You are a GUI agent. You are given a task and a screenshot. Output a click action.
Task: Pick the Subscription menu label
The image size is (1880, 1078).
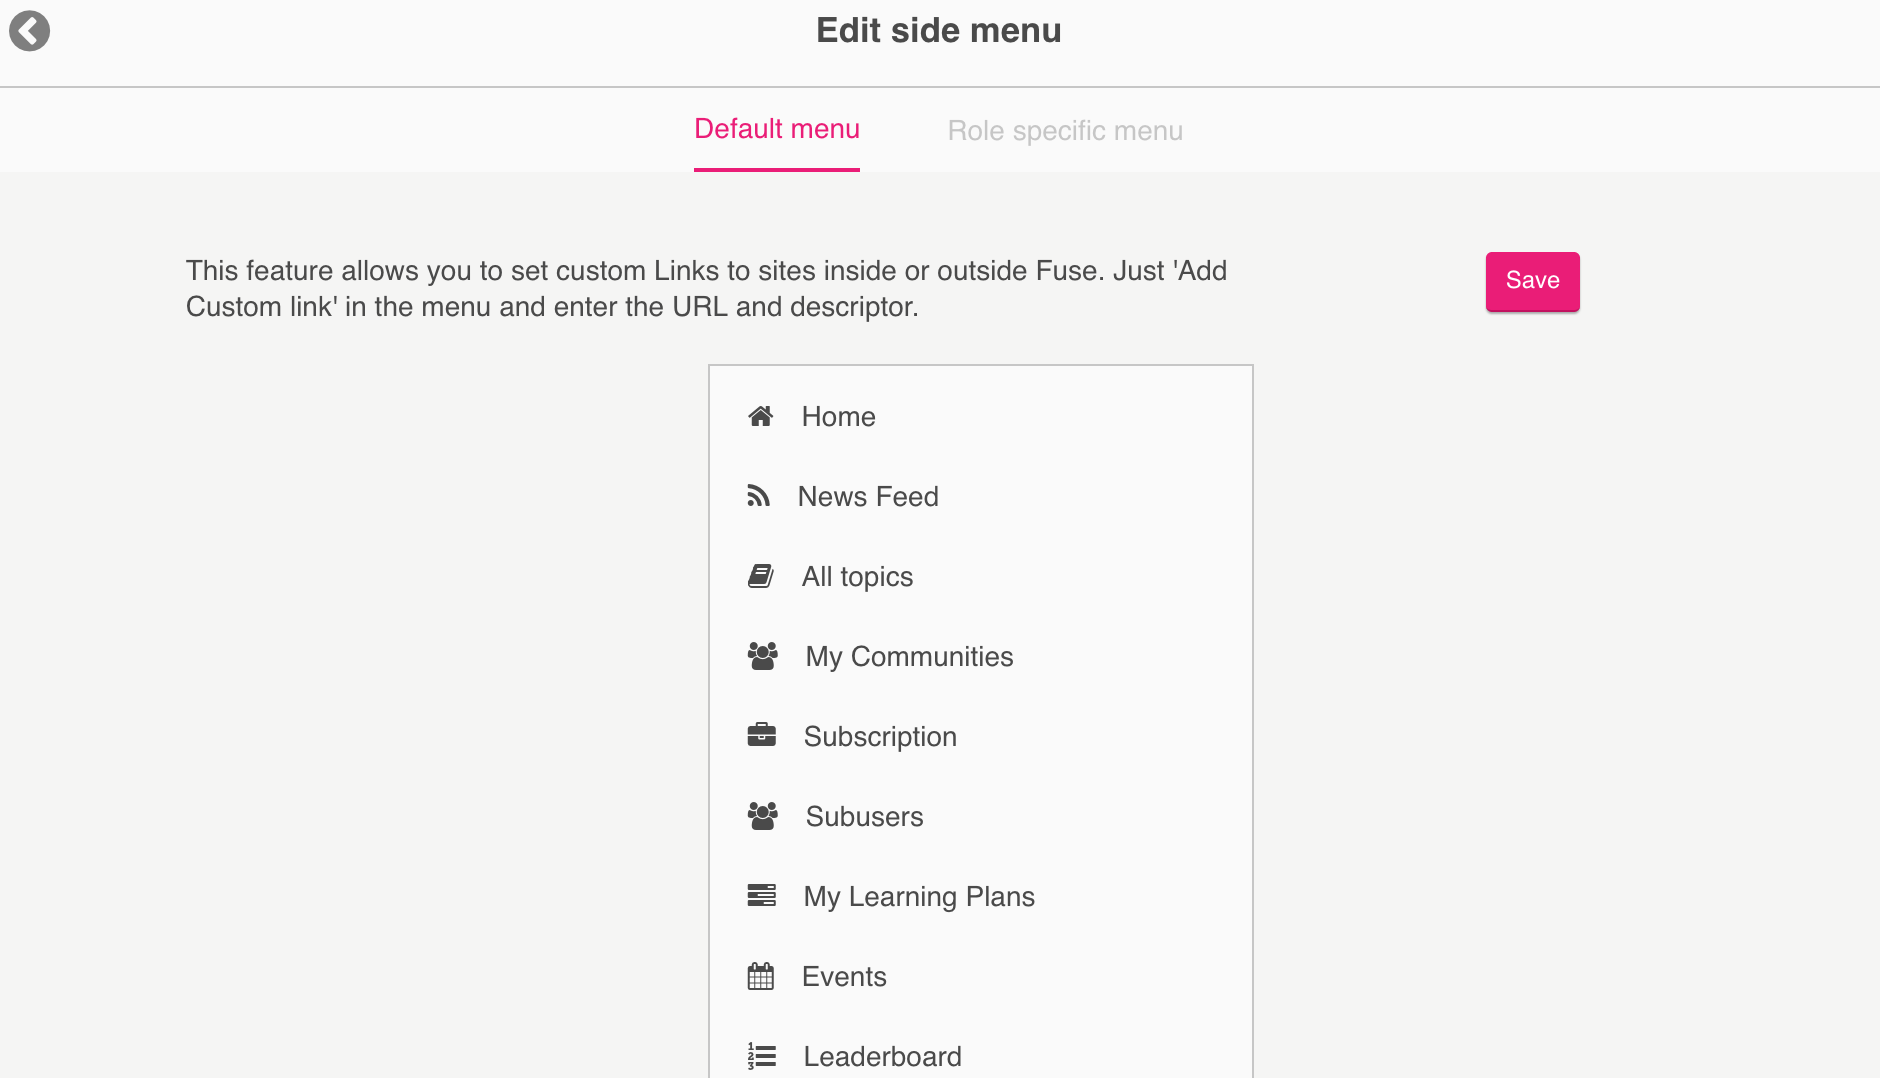coord(880,737)
